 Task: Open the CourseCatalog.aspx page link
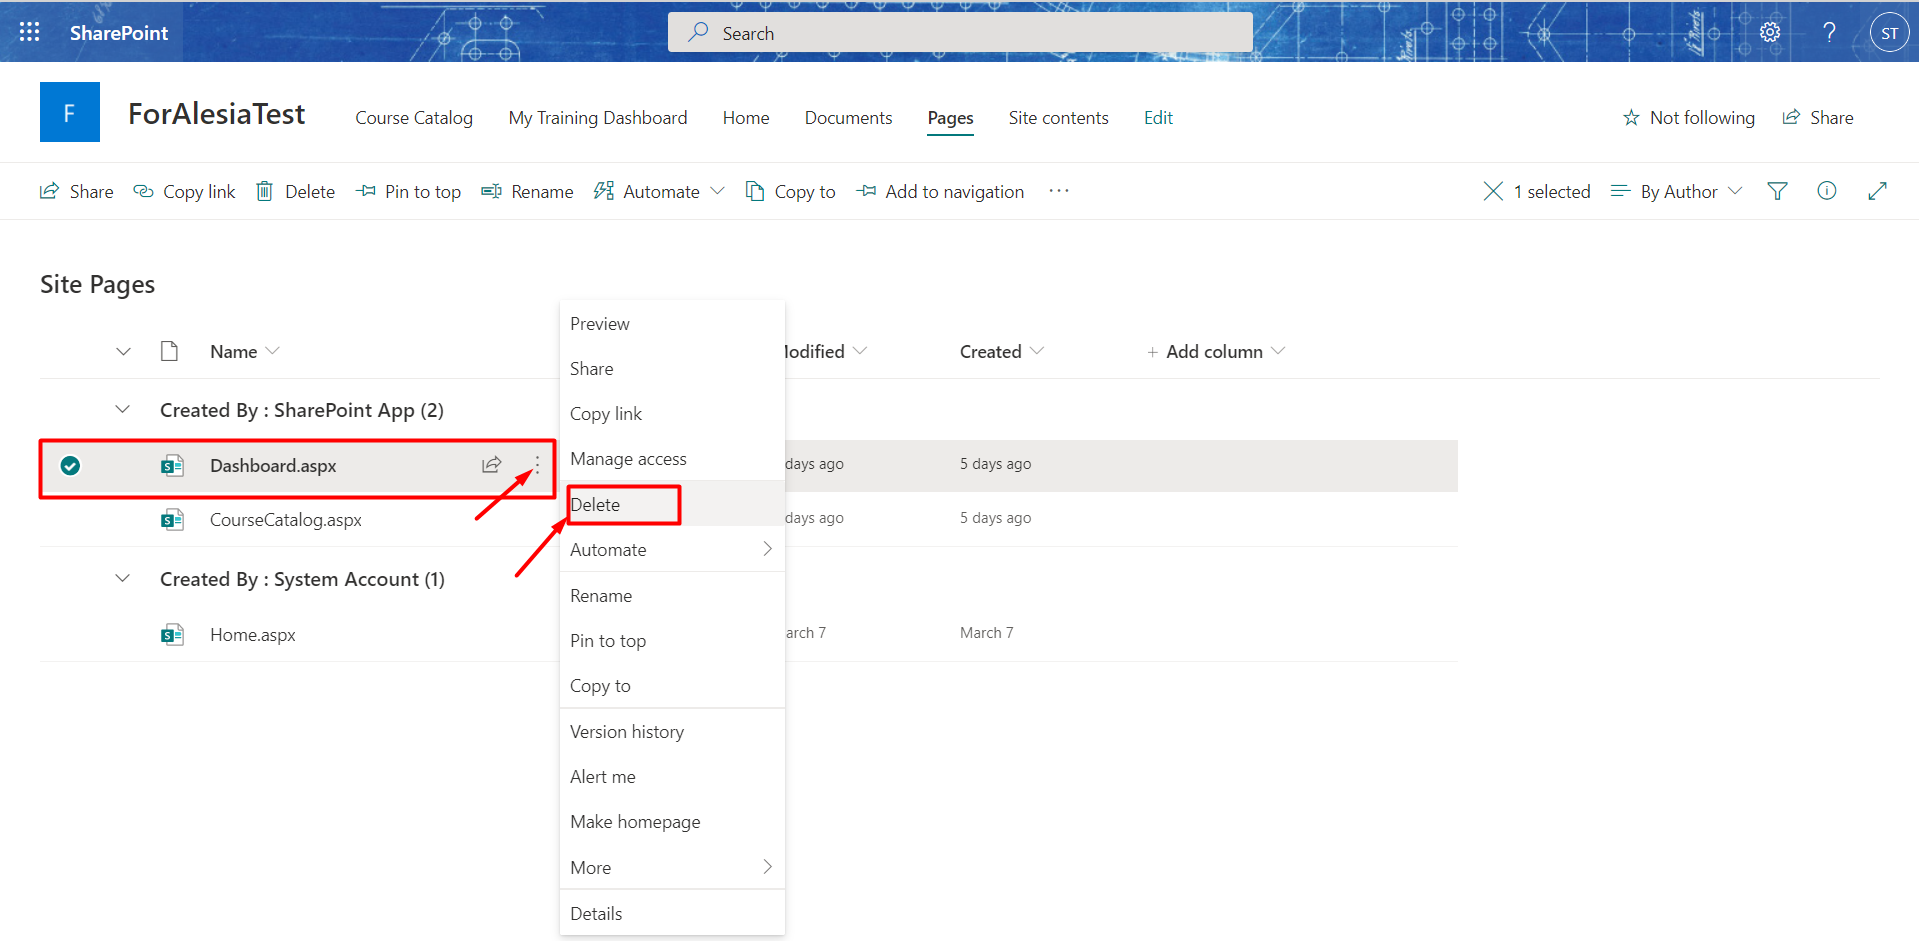pyautogui.click(x=286, y=520)
